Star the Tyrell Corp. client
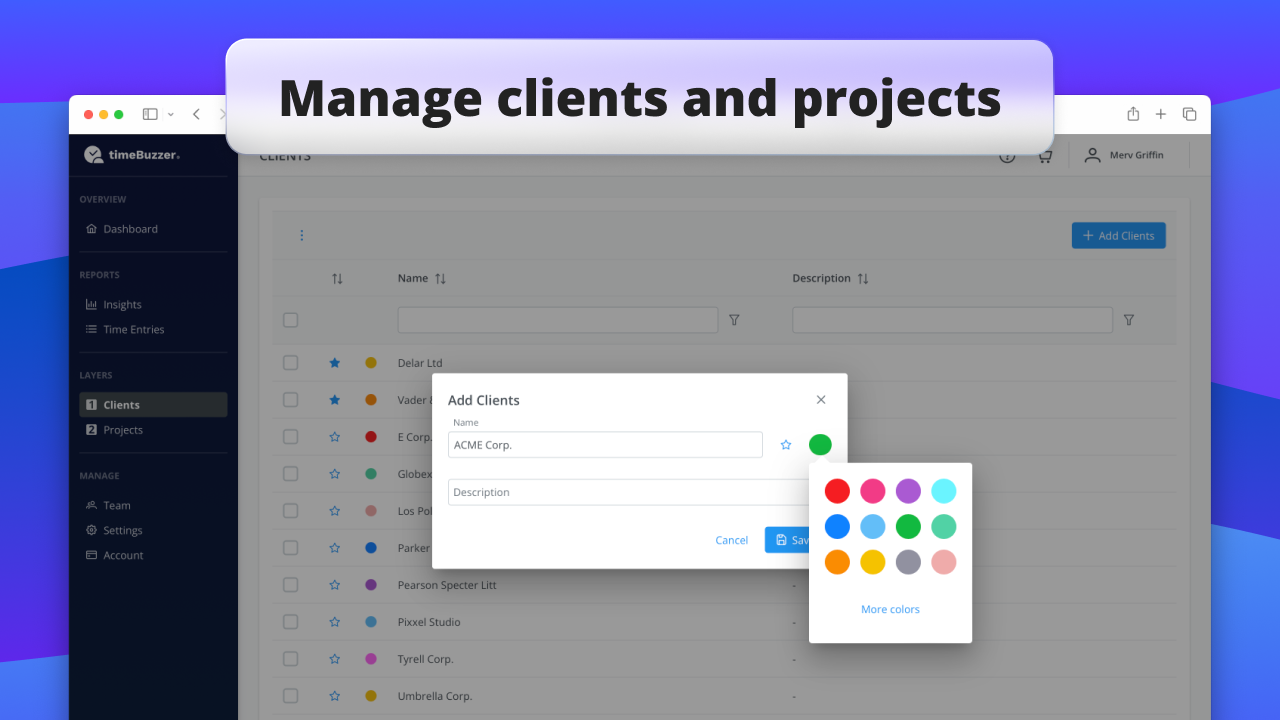The width and height of the screenshot is (1280, 720). 335,659
